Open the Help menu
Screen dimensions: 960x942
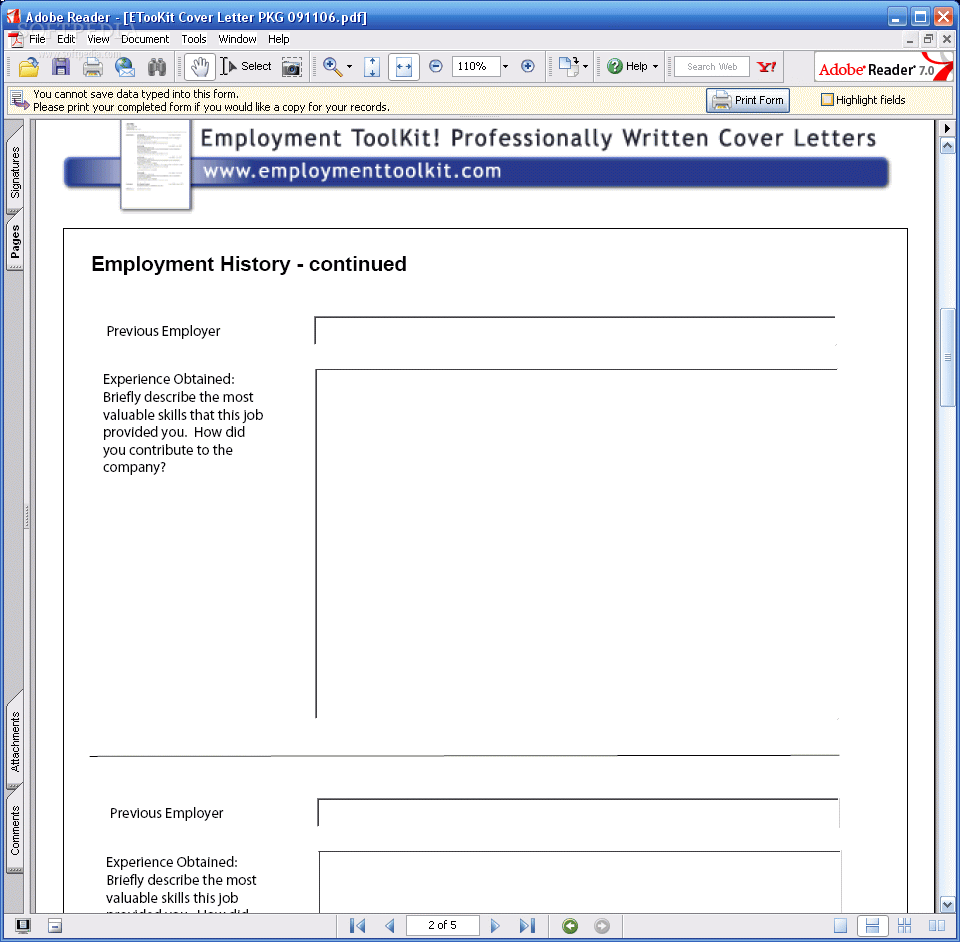tap(278, 39)
